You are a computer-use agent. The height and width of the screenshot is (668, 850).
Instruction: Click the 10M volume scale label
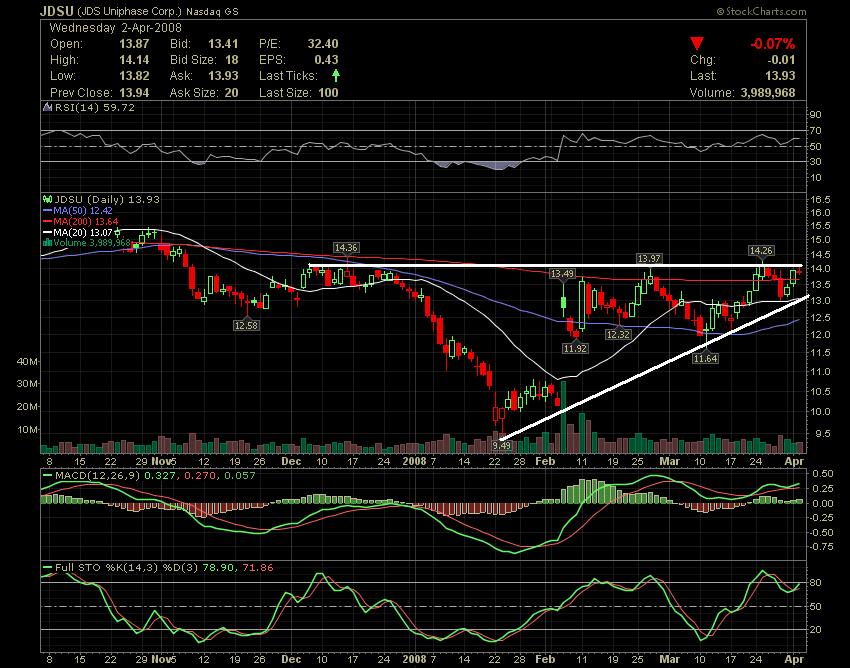tap(27, 430)
